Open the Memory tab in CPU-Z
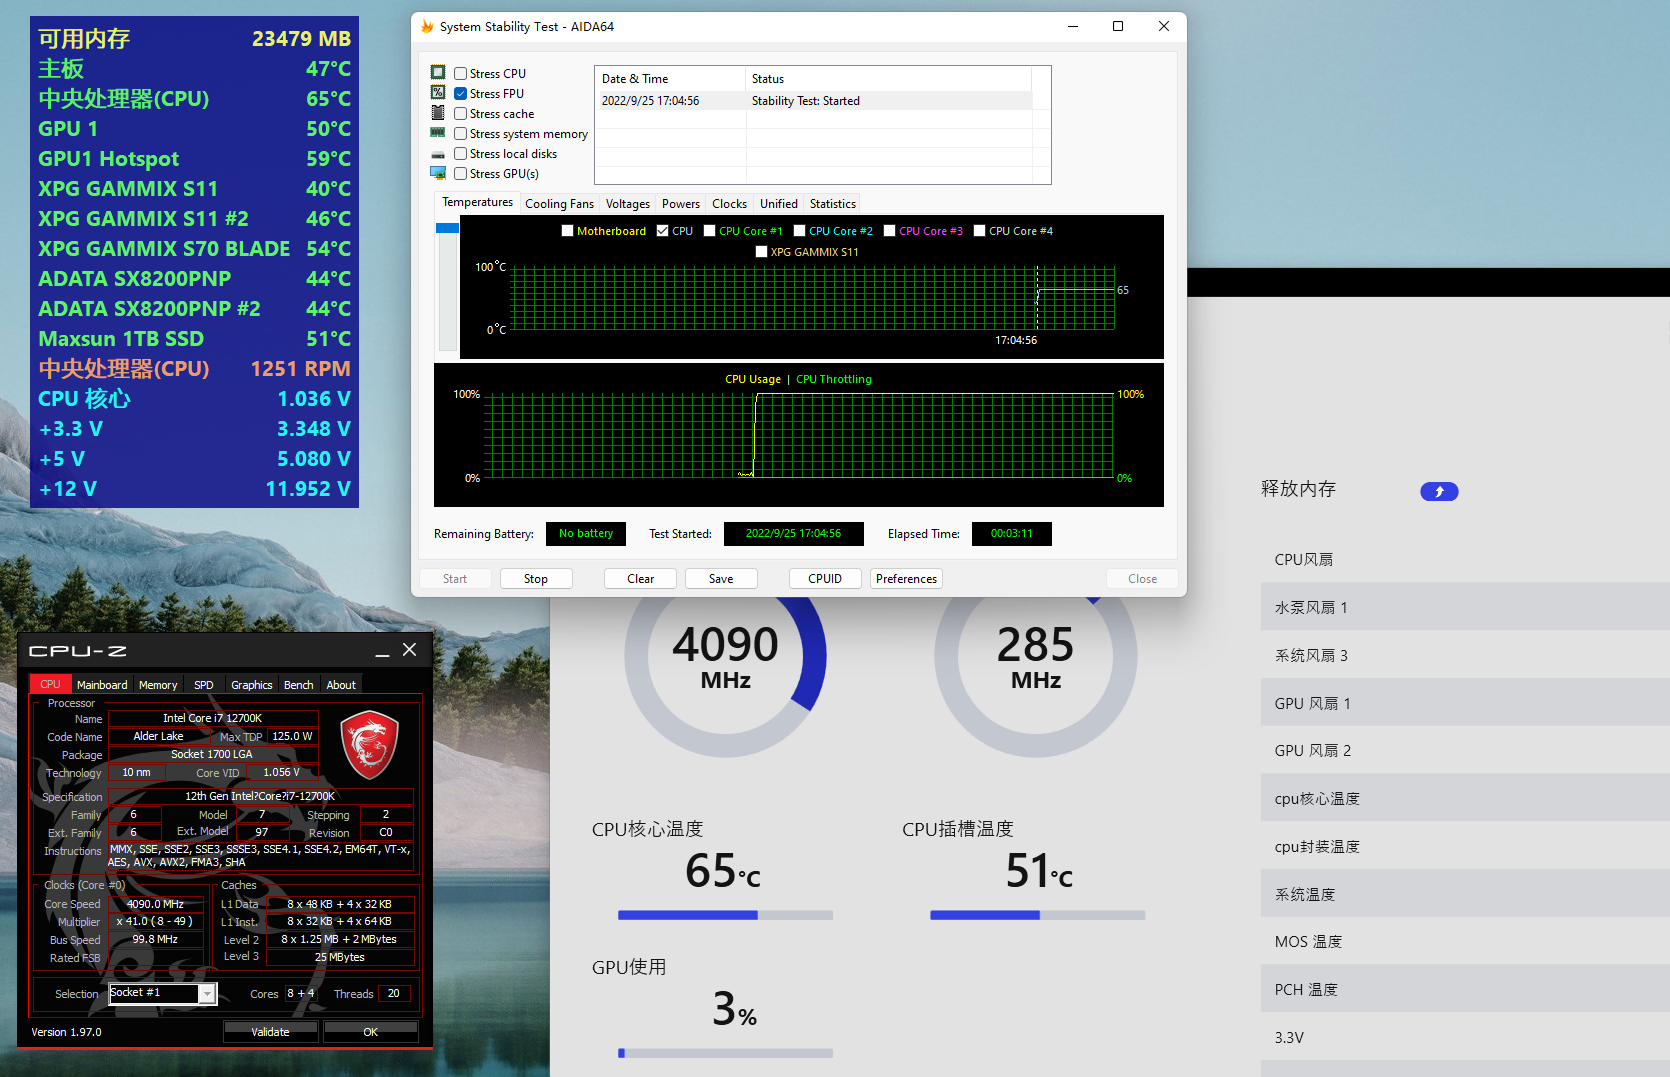The height and width of the screenshot is (1077, 1670). click(158, 685)
